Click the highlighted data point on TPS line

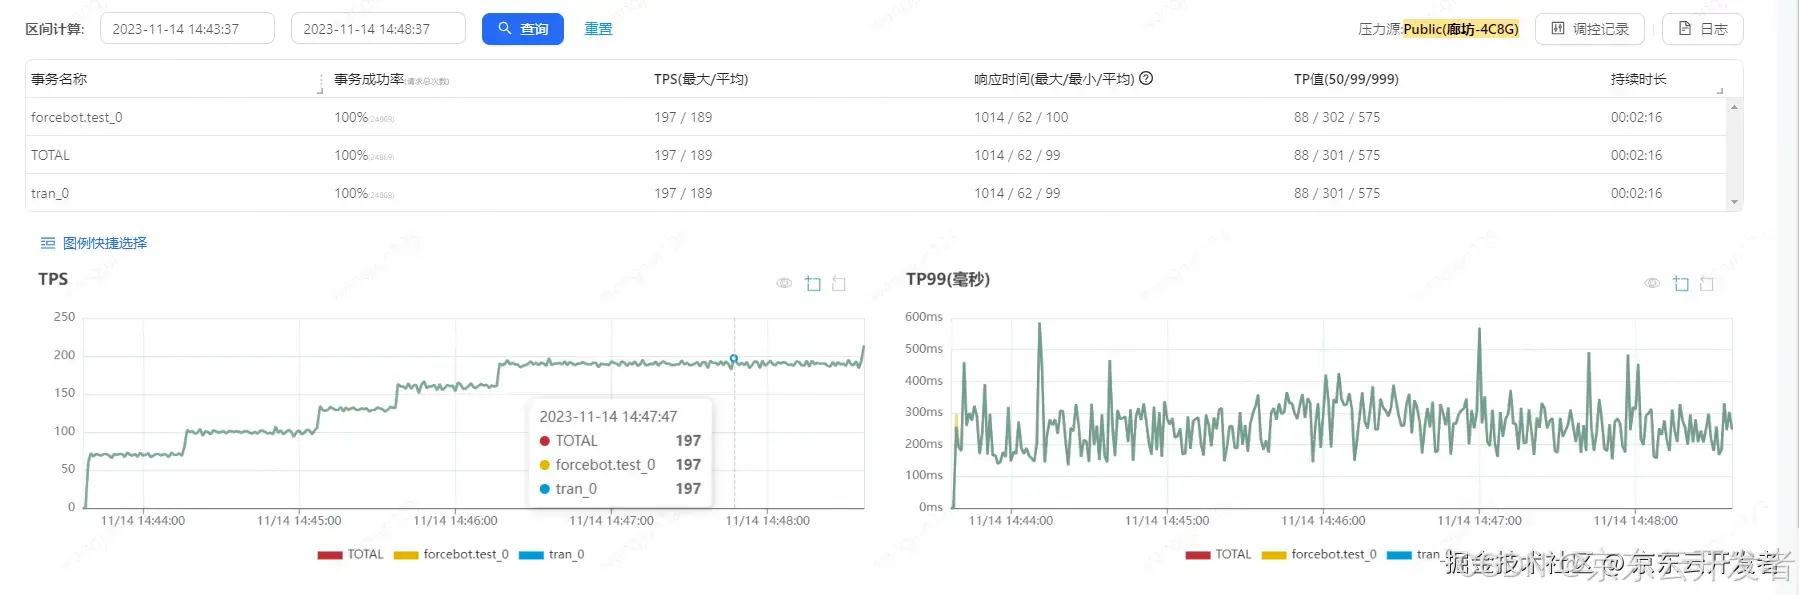(x=734, y=358)
